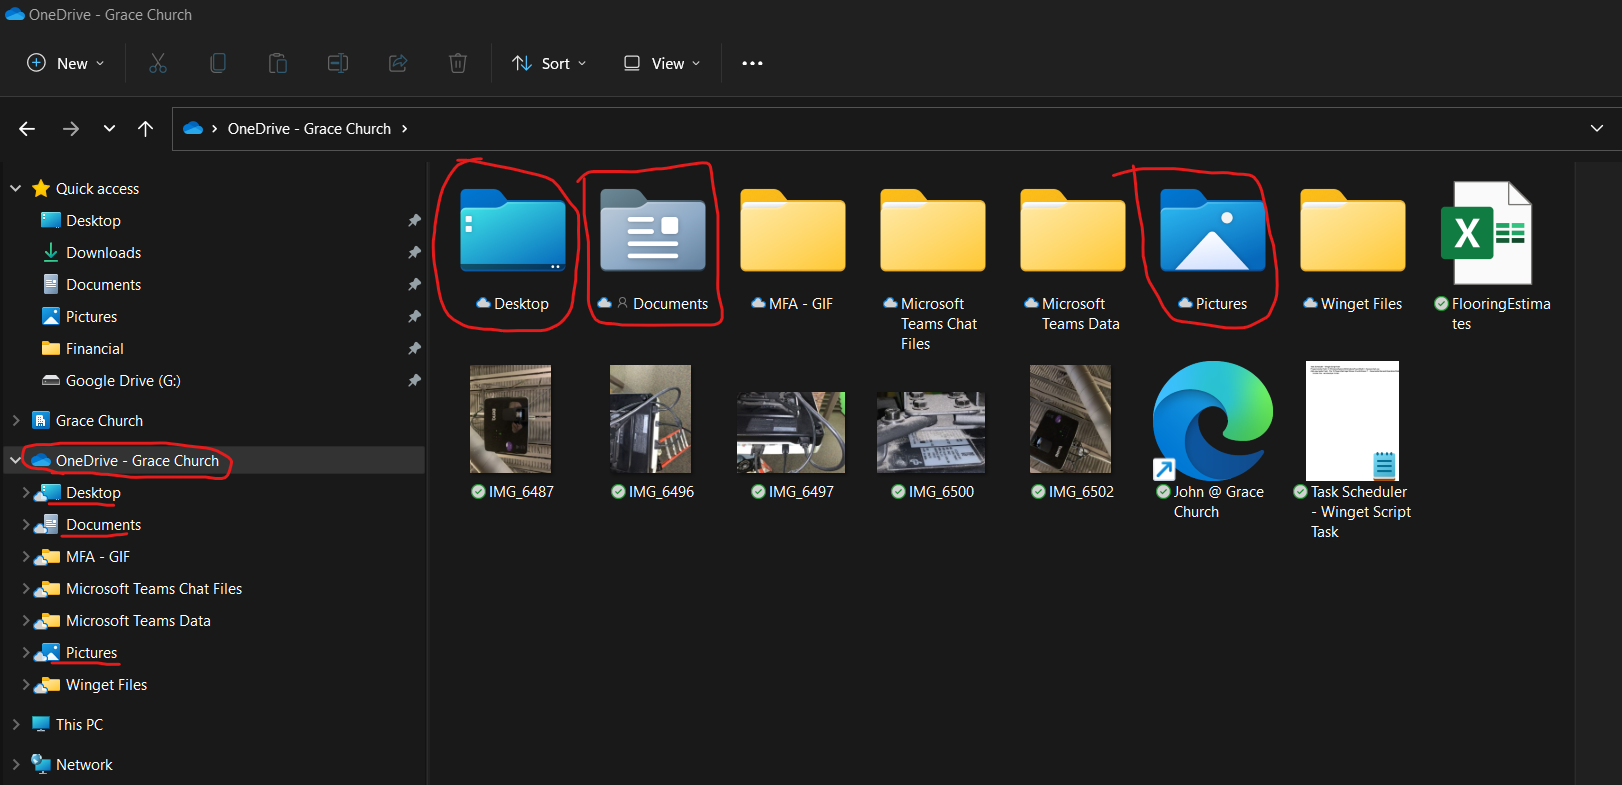The image size is (1622, 785).
Task: Open the View dropdown menu
Action: tap(661, 63)
